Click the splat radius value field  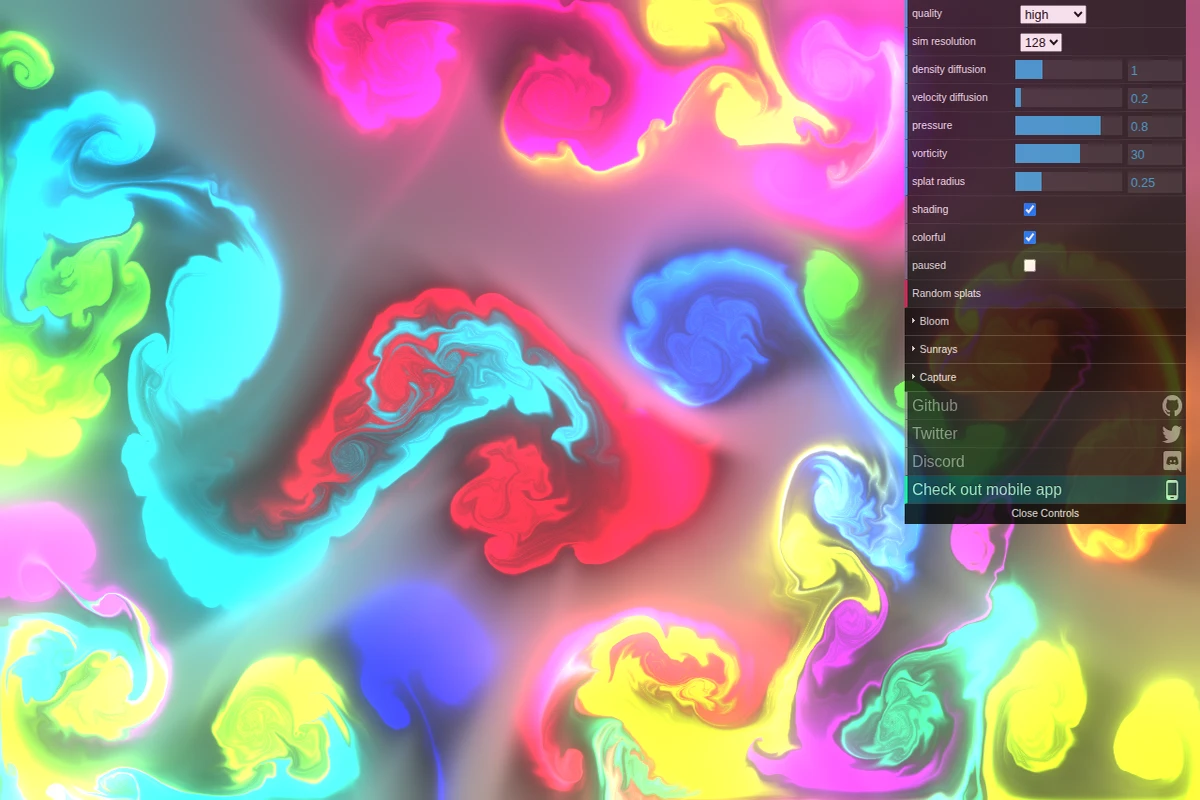pos(1154,182)
